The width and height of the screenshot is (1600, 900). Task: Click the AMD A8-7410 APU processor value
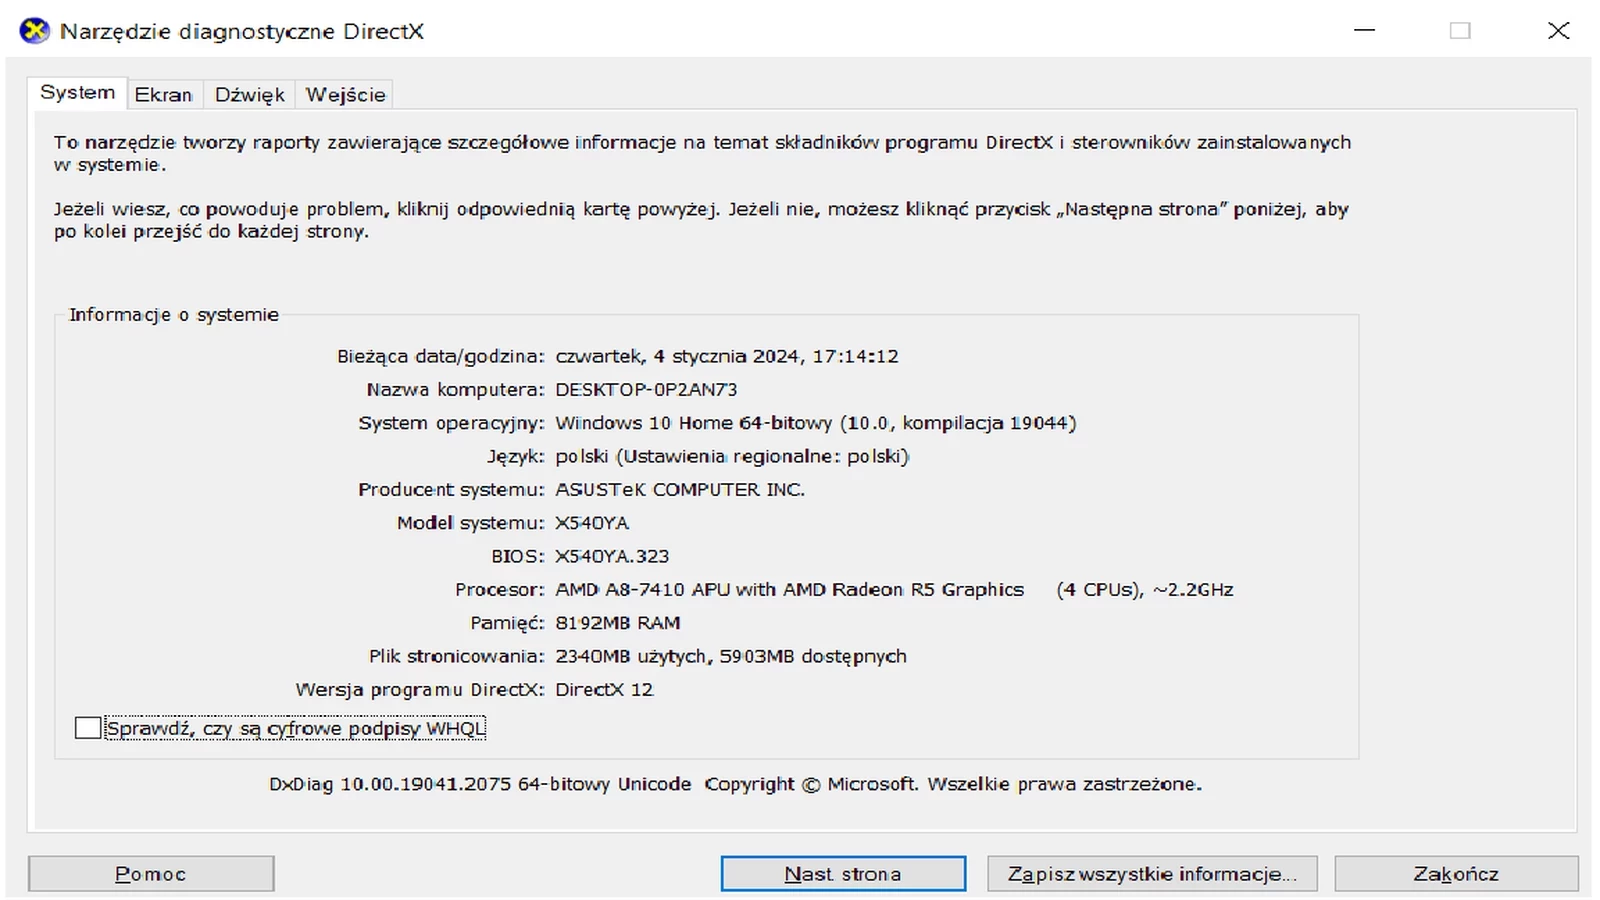(x=894, y=590)
